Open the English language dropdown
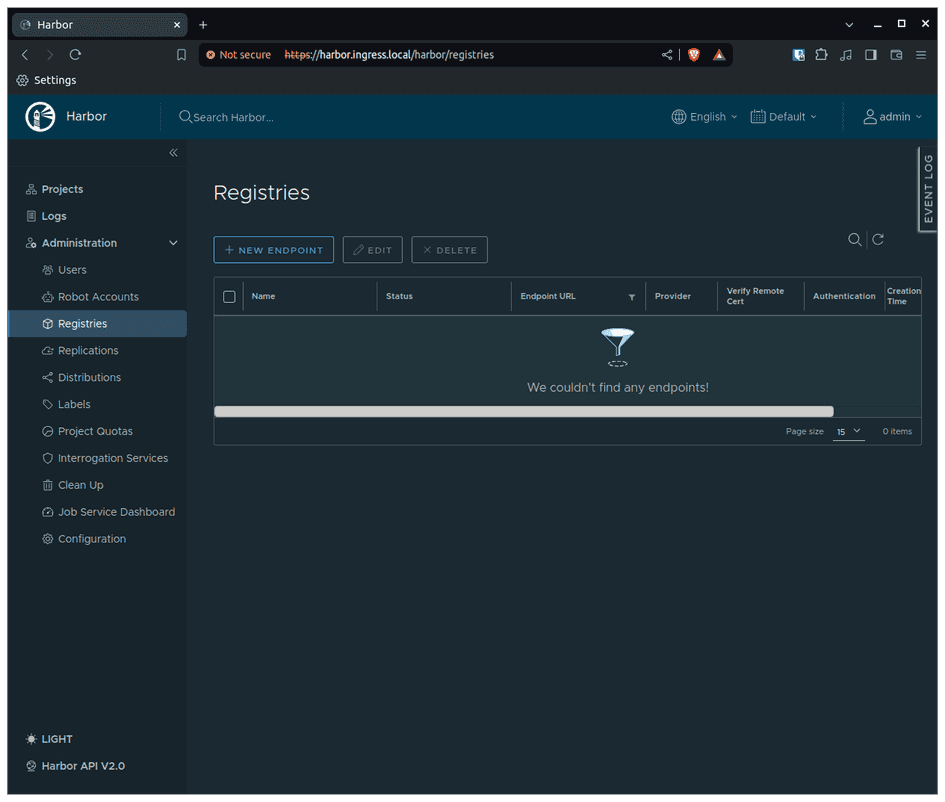Screen dimensions: 945x802 coord(704,116)
